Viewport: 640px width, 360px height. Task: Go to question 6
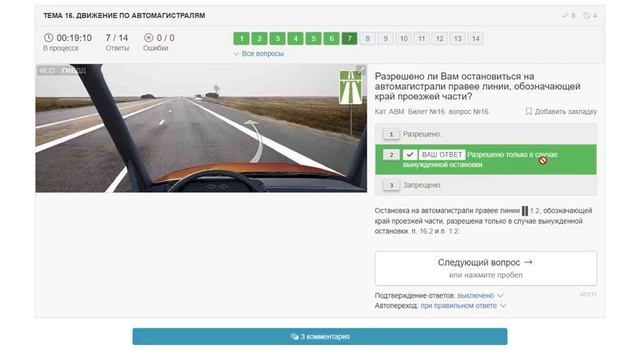point(331,39)
